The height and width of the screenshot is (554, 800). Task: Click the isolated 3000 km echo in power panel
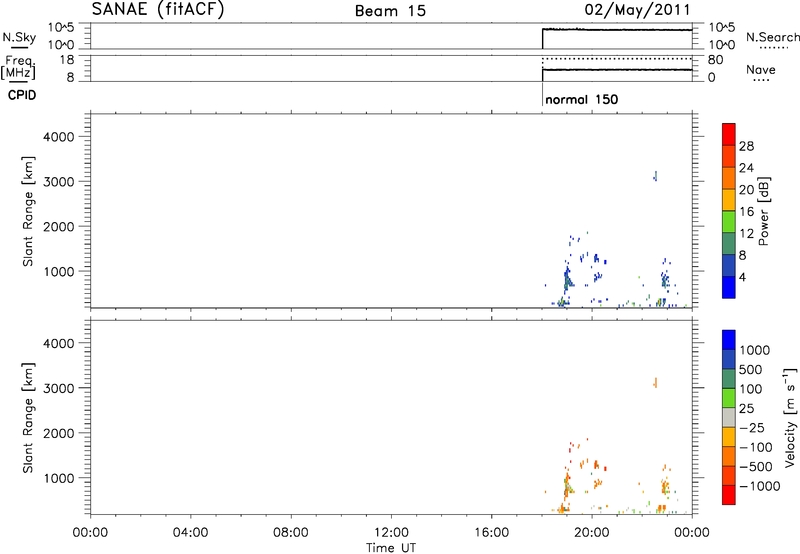click(656, 176)
